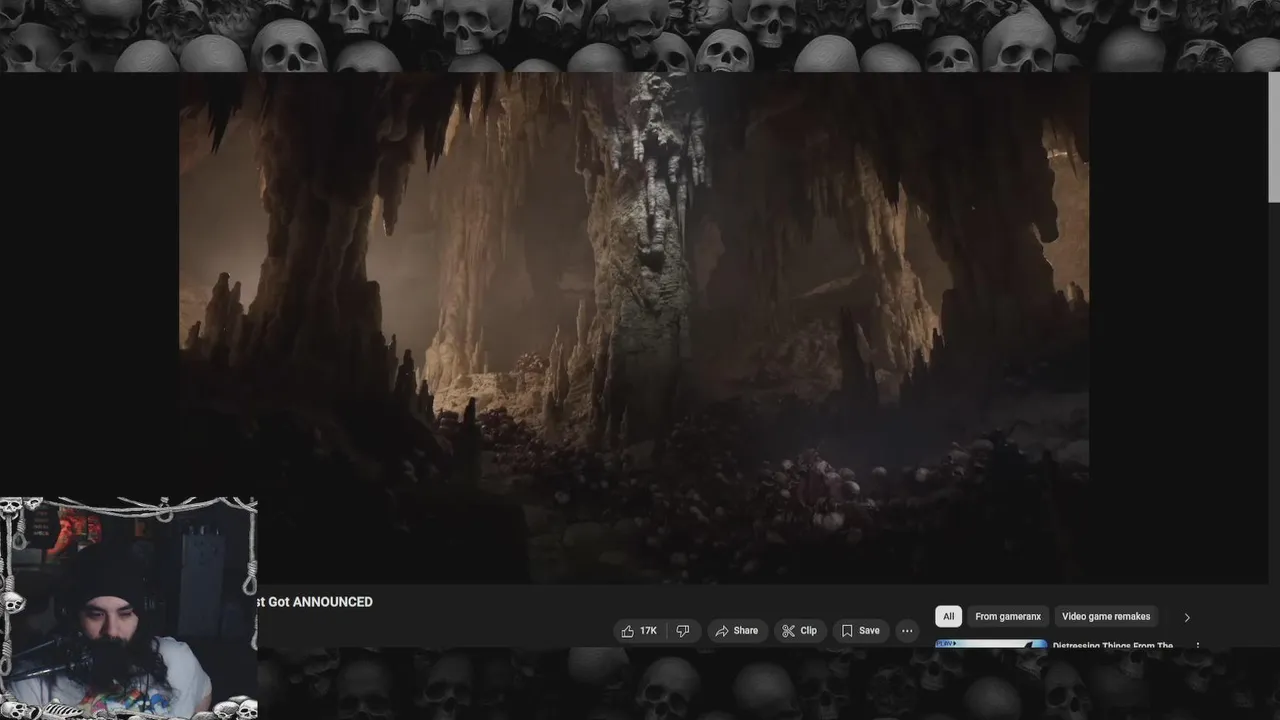Click the video title ending in Got ANNOUNCED
This screenshot has width=1280, height=720.
click(315, 602)
